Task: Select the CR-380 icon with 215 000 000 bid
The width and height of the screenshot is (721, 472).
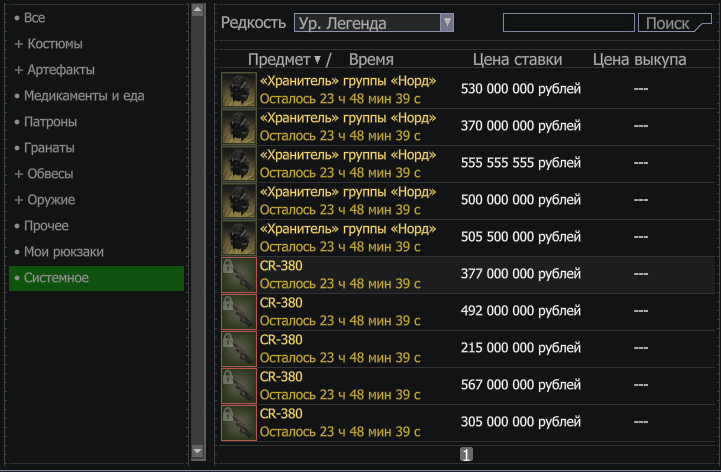Action: [x=239, y=349]
